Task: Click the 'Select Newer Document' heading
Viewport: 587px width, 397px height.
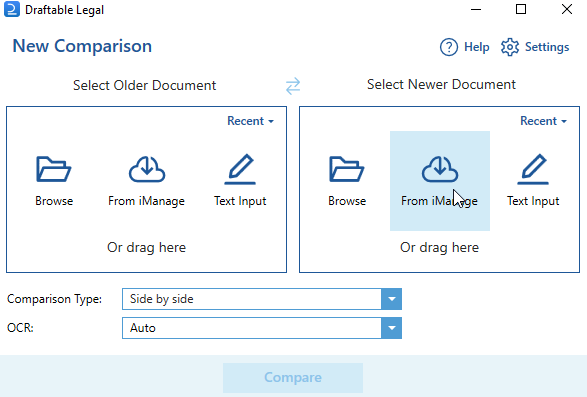Action: (441, 85)
